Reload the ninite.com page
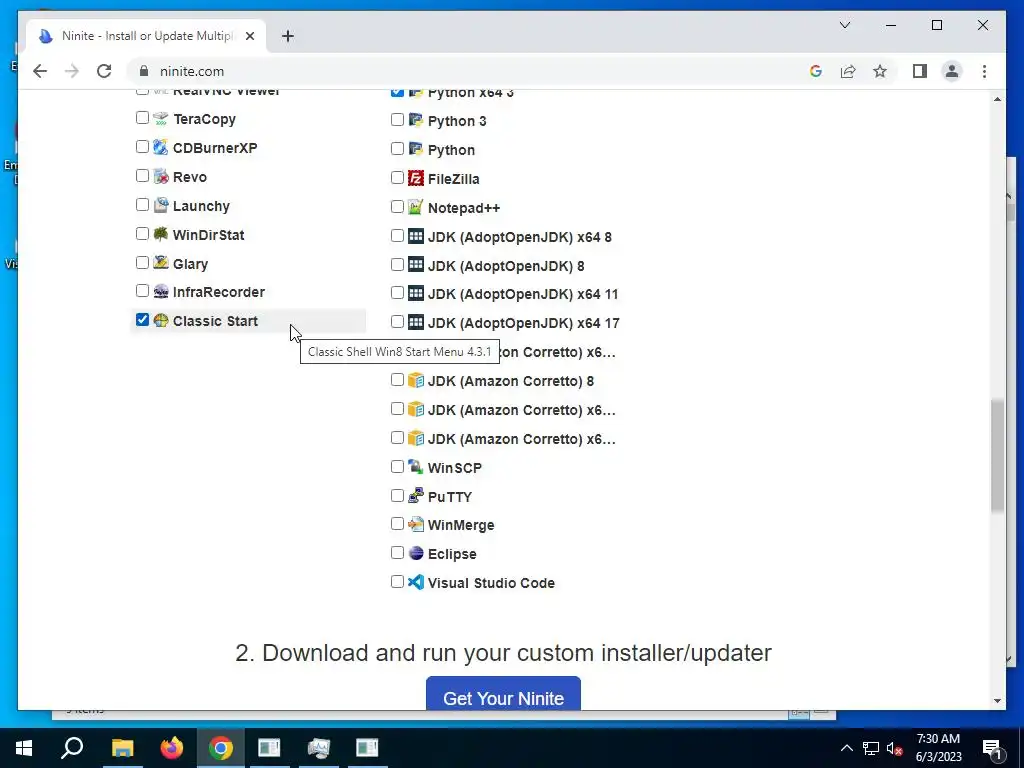The image size is (1024, 768). pyautogui.click(x=104, y=71)
